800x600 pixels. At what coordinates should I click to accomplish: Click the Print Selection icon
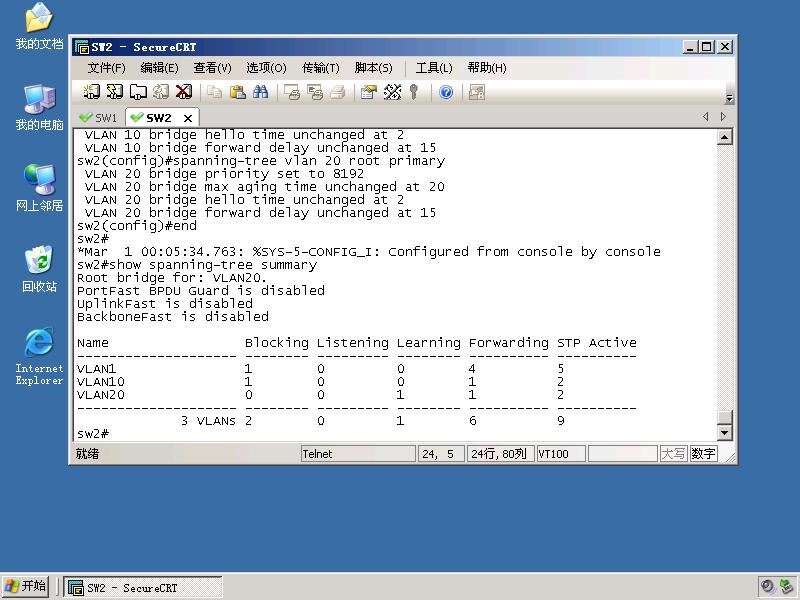pos(315,92)
